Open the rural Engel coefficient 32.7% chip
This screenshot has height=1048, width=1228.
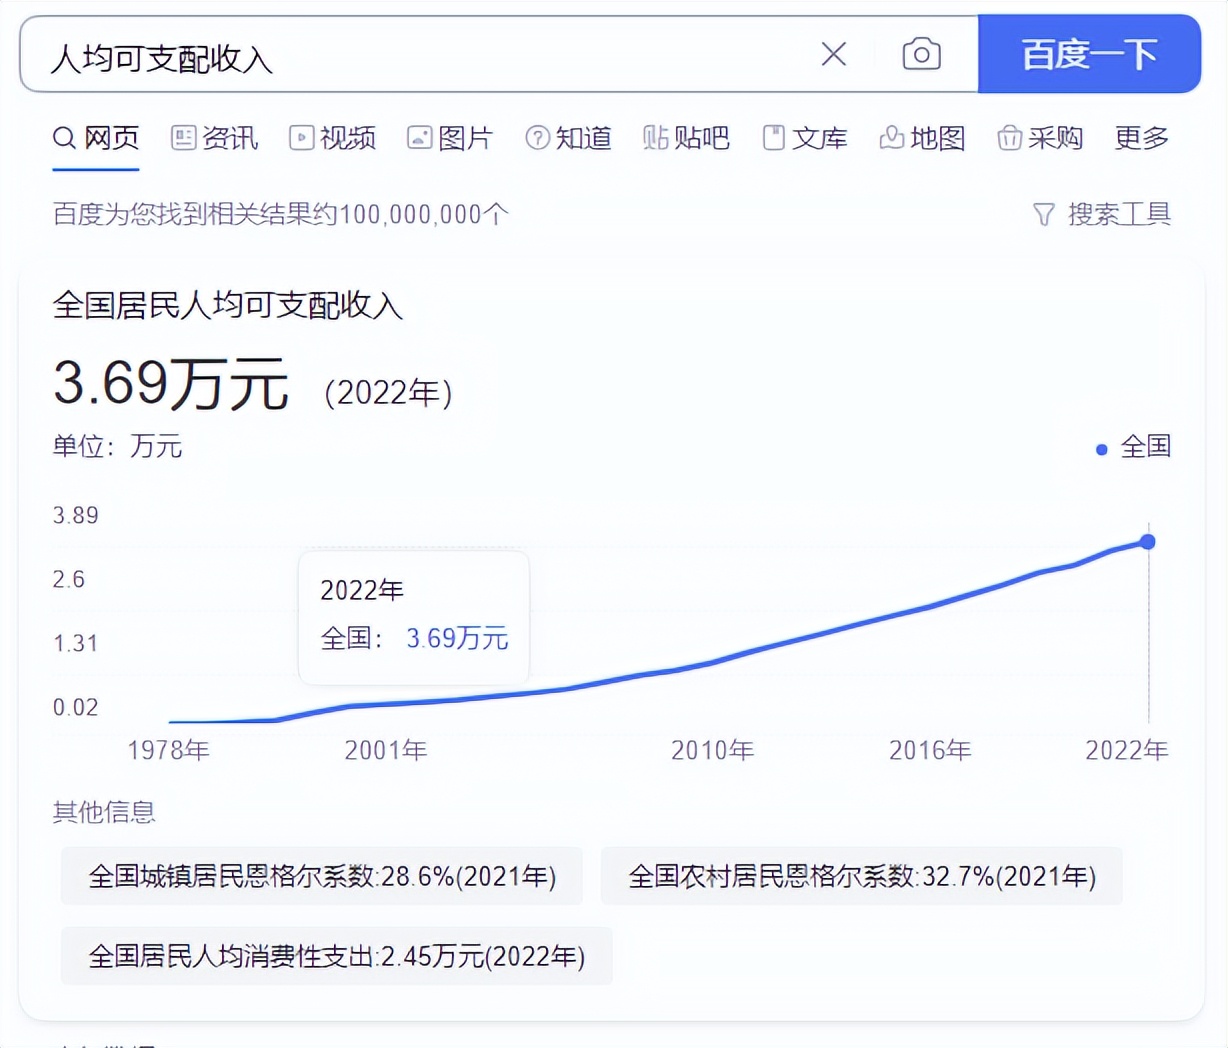tap(861, 876)
